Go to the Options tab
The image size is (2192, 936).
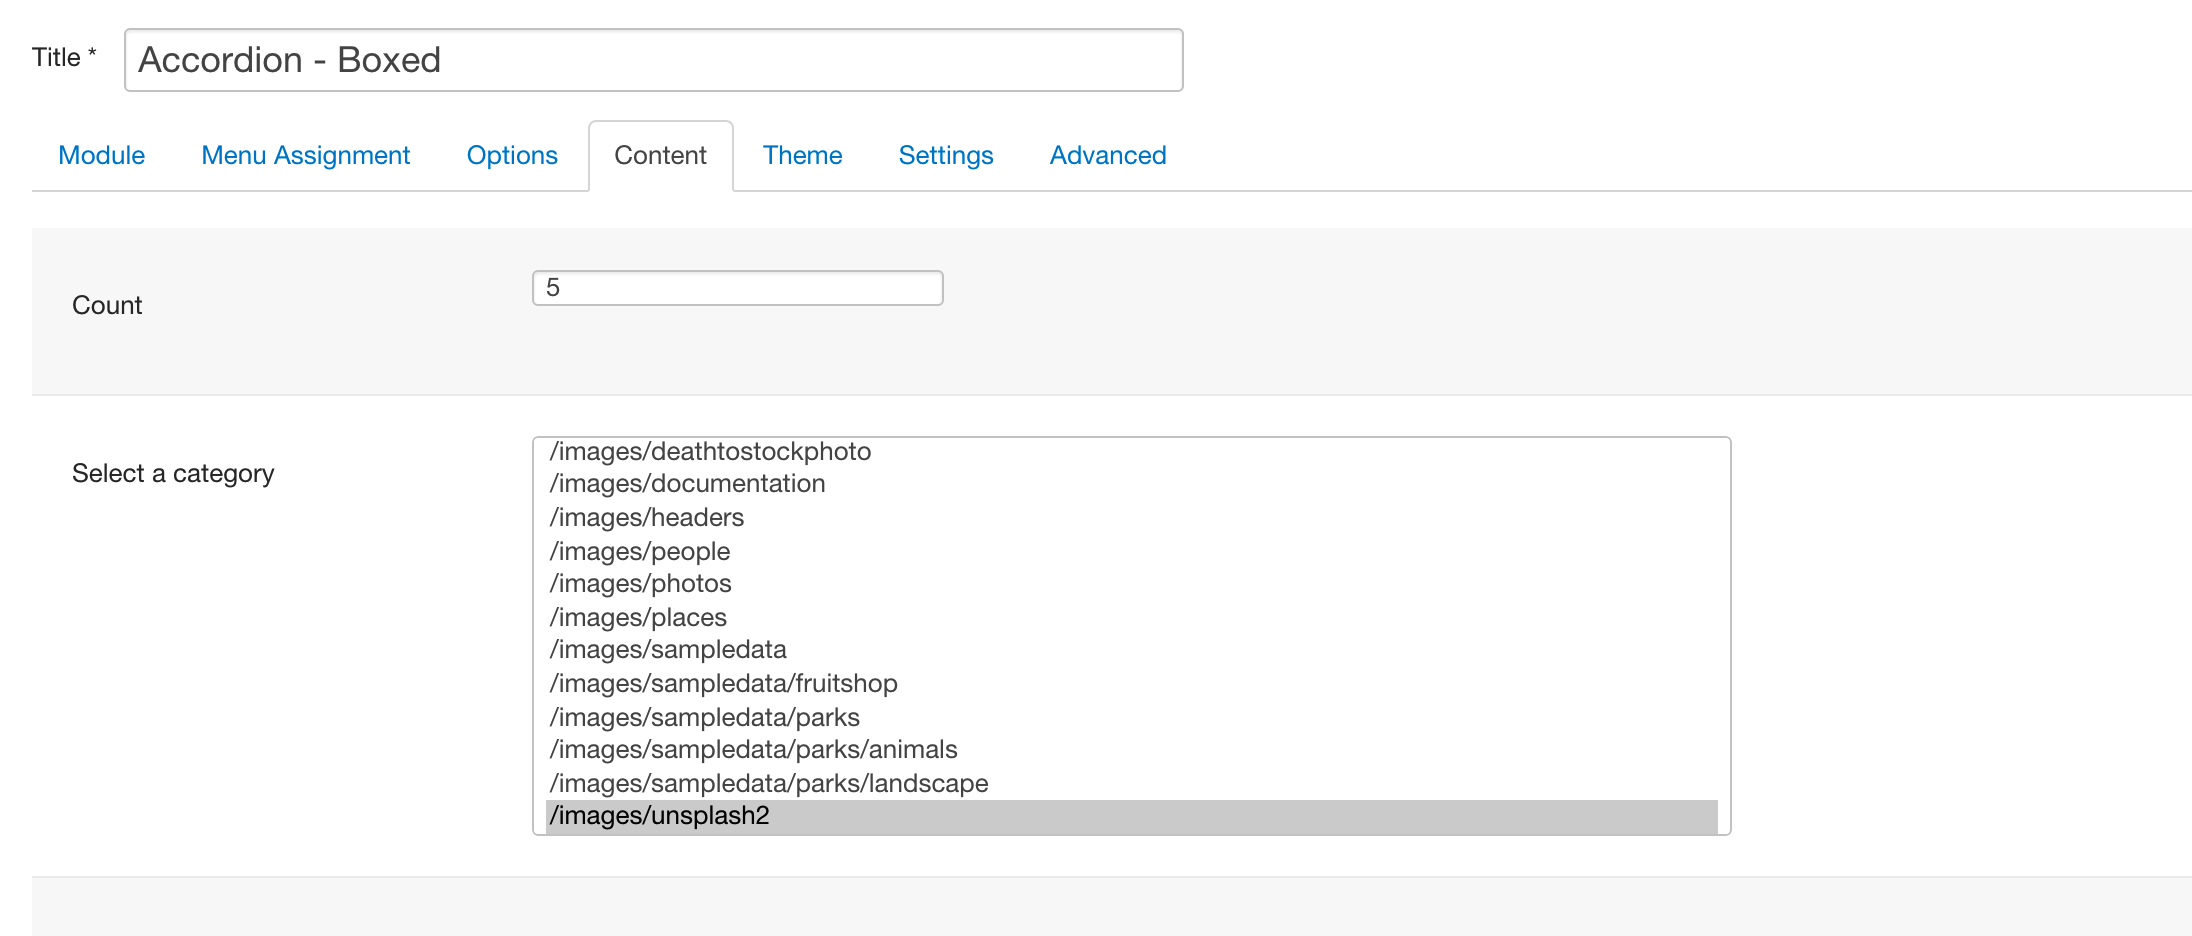tap(512, 155)
